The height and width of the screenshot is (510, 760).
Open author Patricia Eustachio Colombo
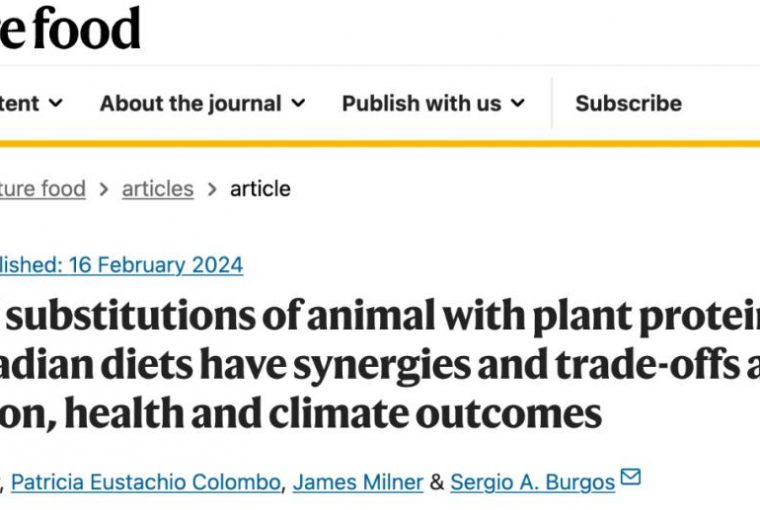point(145,482)
